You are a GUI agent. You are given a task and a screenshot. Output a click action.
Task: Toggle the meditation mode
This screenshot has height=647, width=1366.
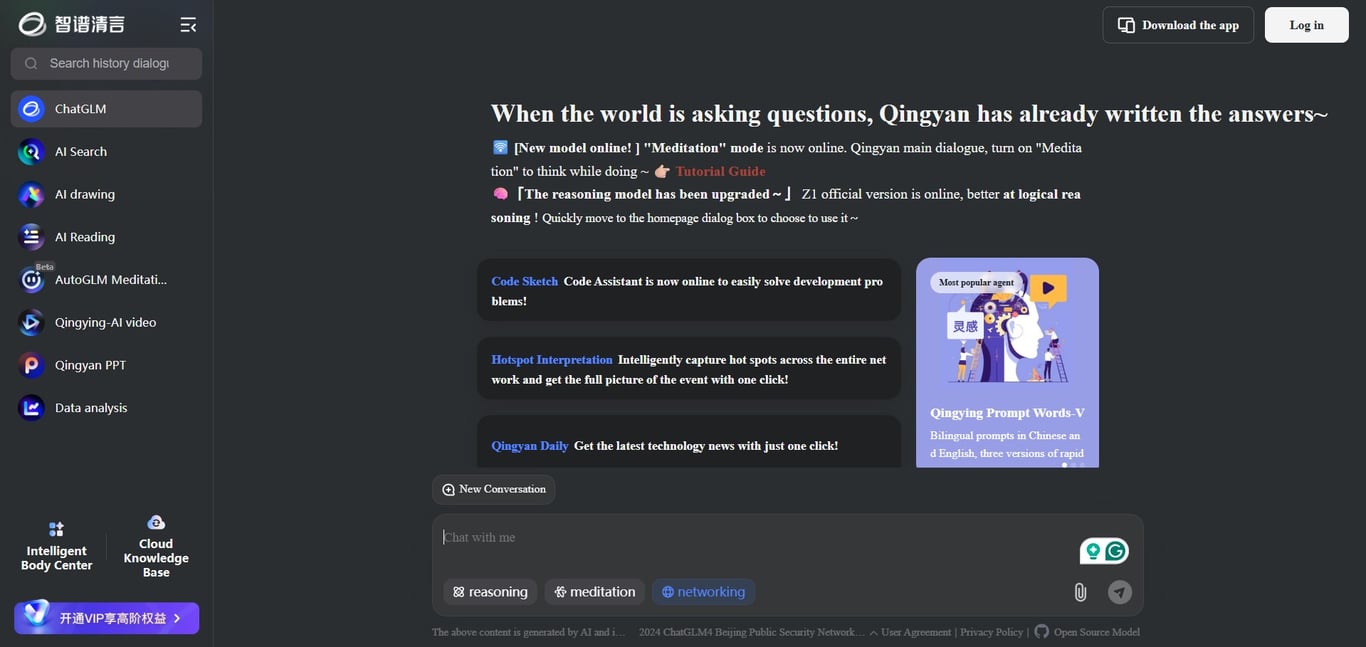(x=595, y=592)
